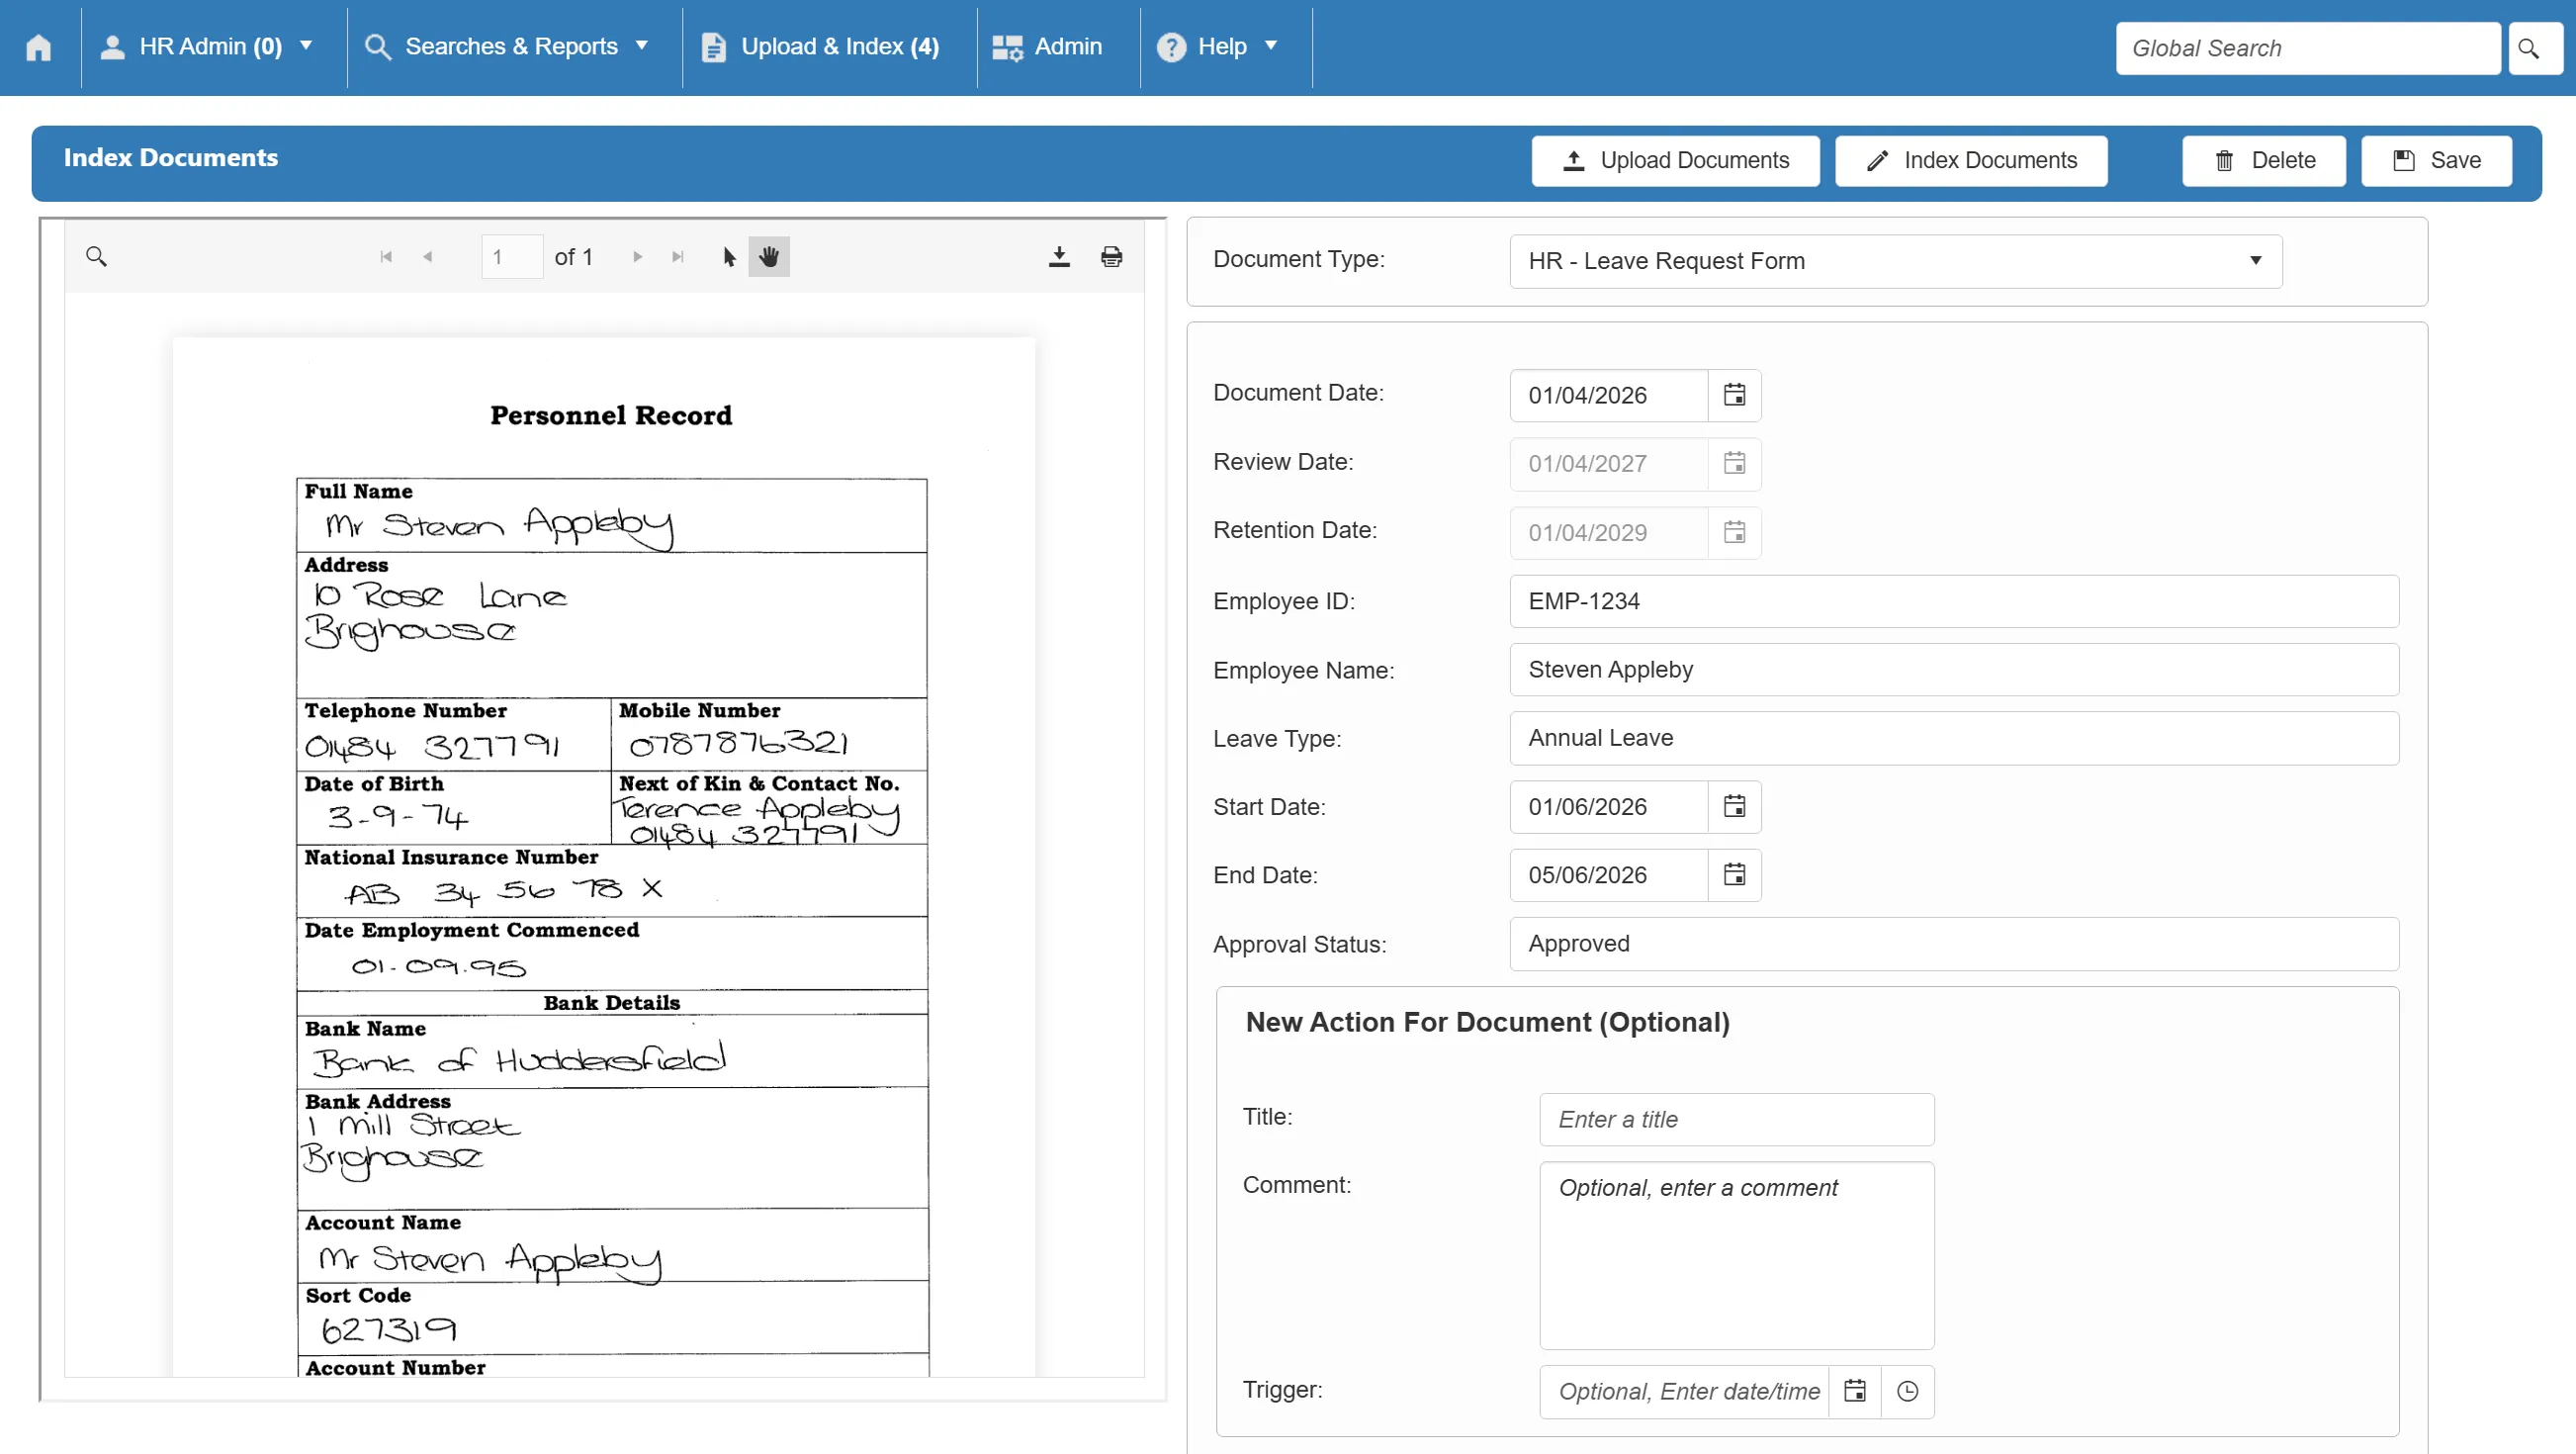
Task: Open the Admin section
Action: pyautogui.click(x=1048, y=47)
